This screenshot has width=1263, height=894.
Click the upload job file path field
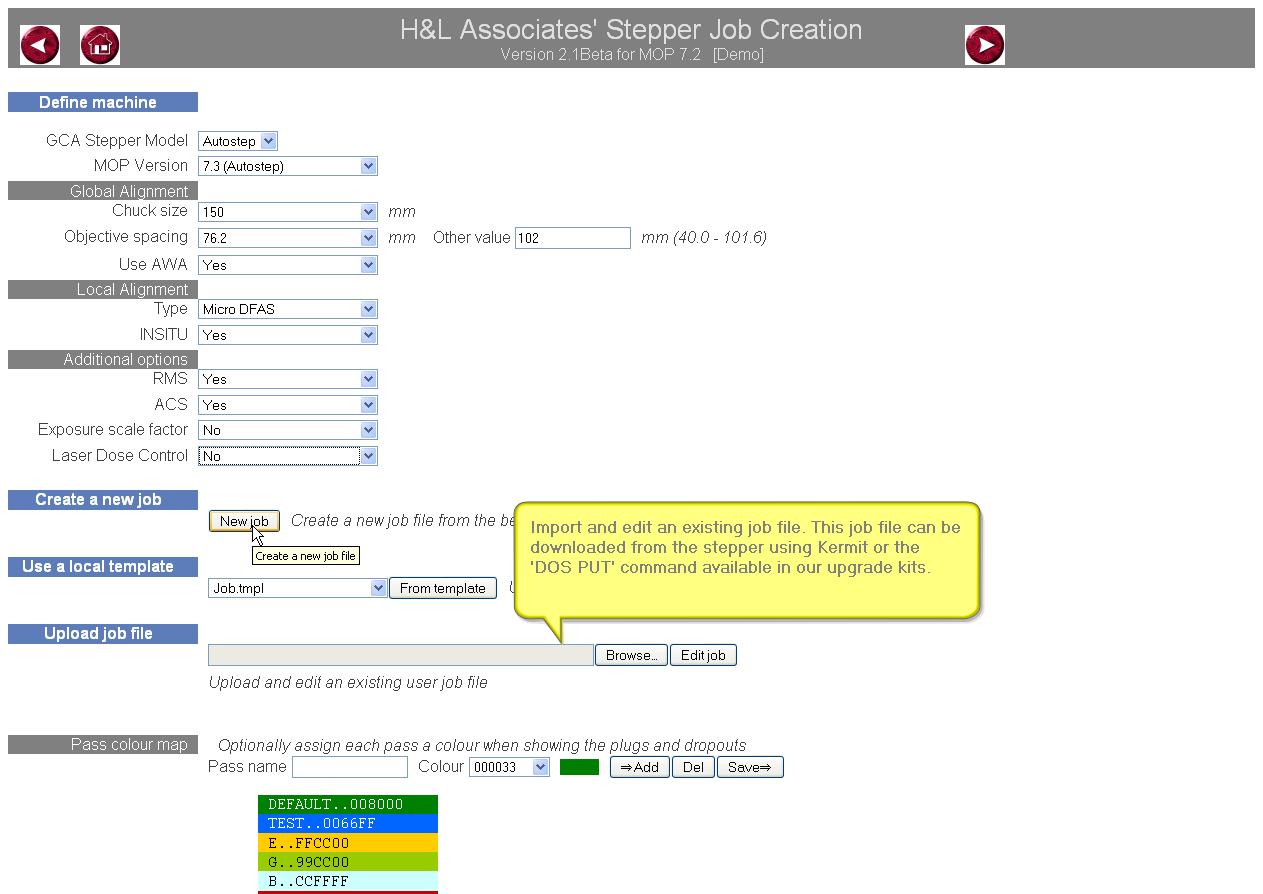coord(401,655)
